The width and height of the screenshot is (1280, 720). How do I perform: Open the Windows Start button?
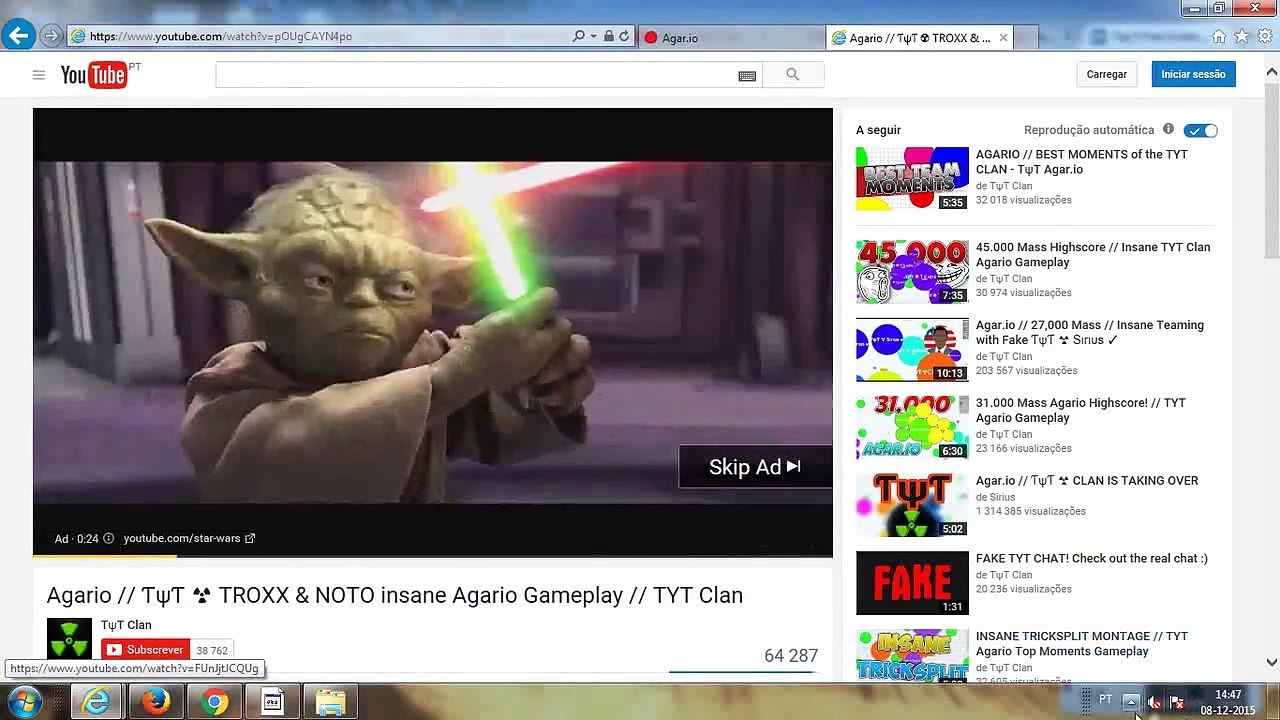(22, 702)
